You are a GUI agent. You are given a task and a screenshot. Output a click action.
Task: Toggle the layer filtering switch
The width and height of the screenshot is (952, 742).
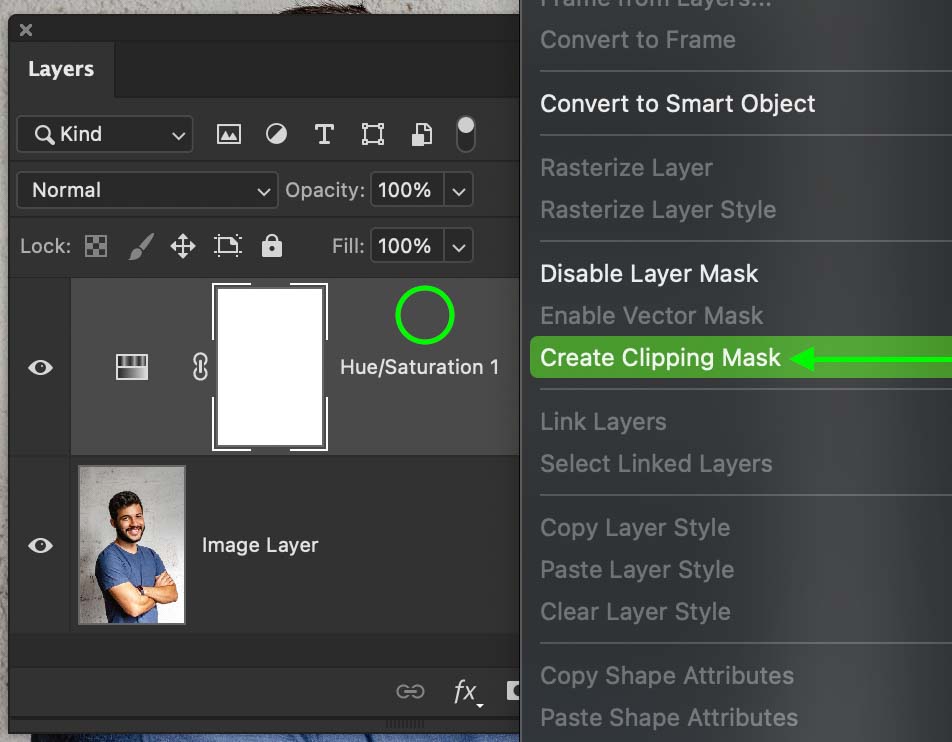(464, 133)
